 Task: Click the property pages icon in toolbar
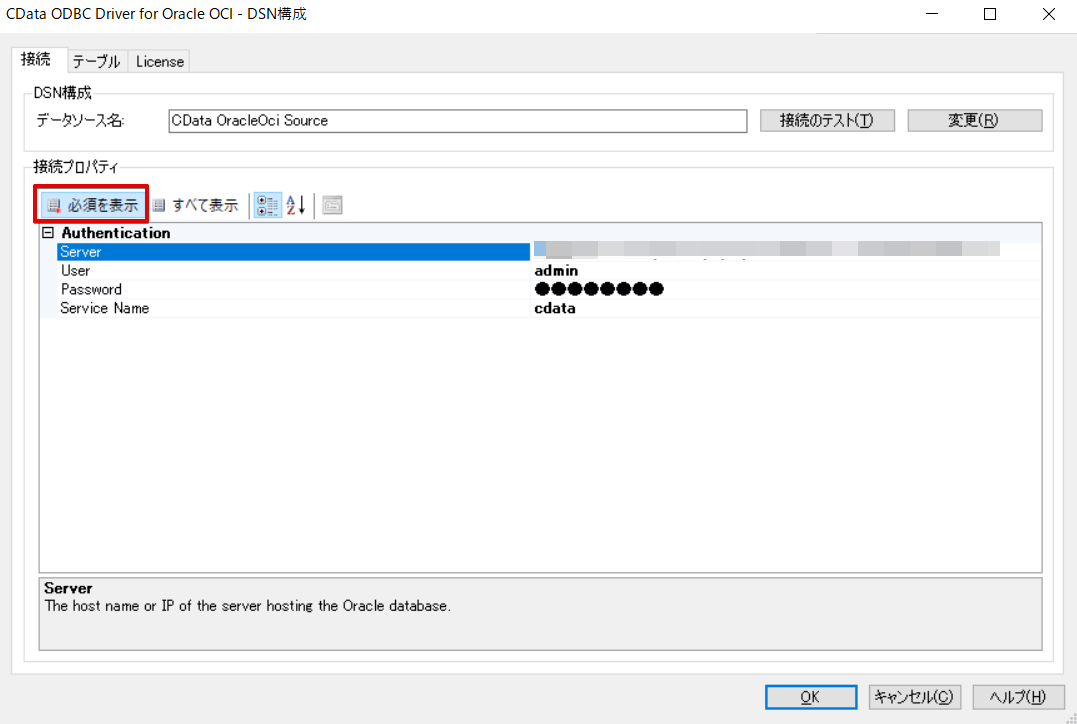(332, 205)
